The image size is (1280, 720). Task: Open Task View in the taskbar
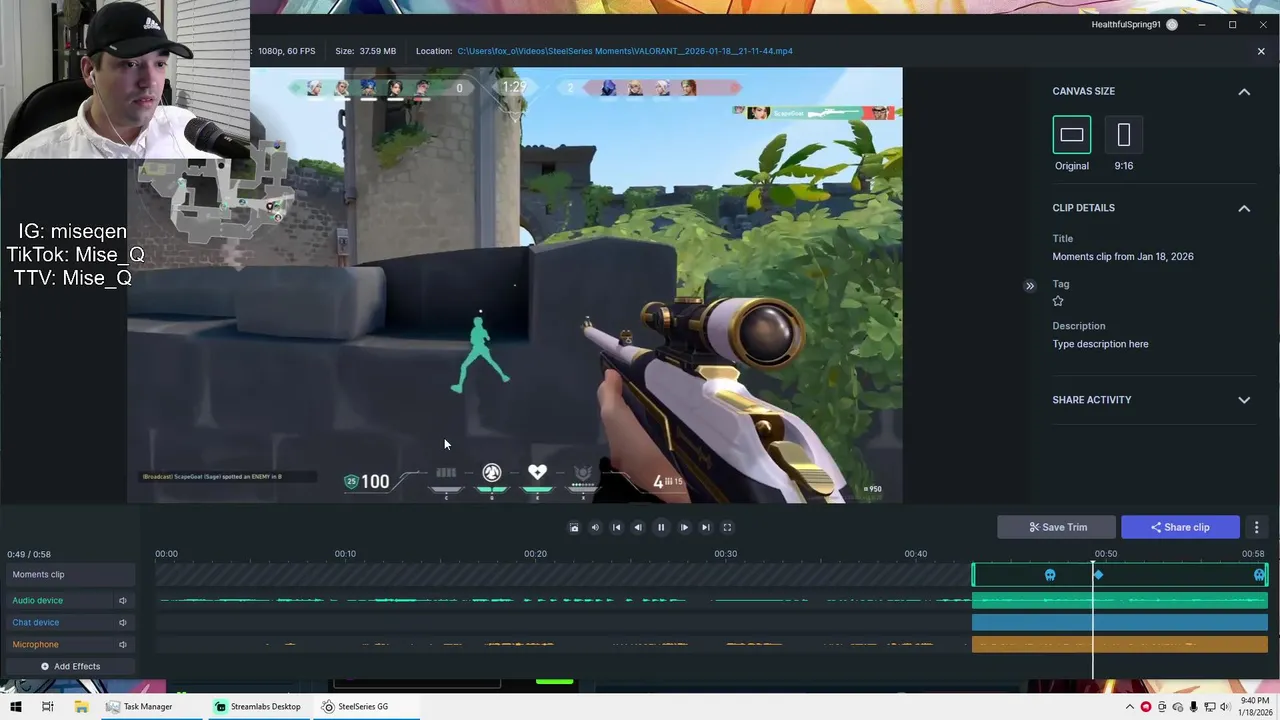click(47, 707)
